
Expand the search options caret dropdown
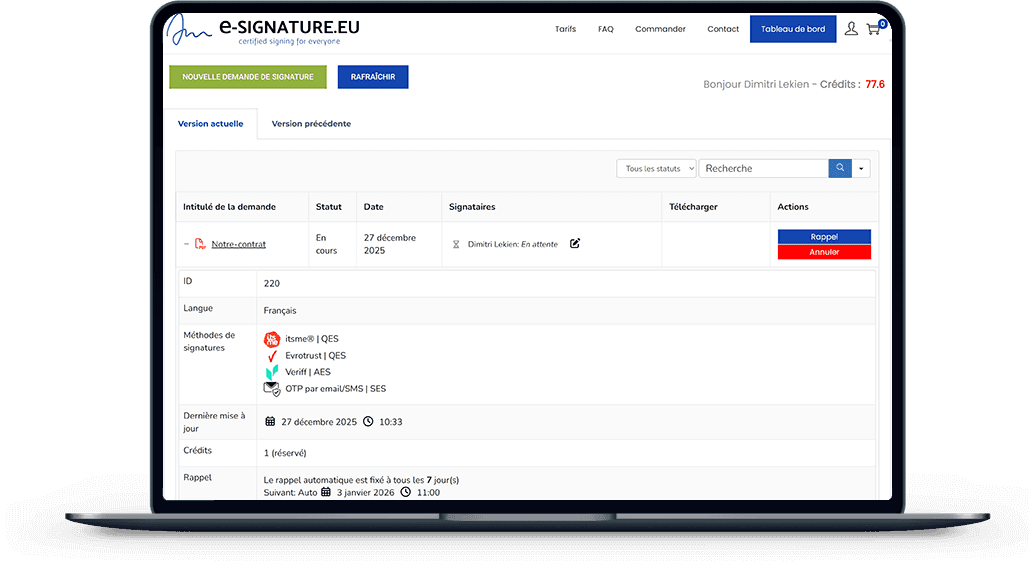pos(861,169)
